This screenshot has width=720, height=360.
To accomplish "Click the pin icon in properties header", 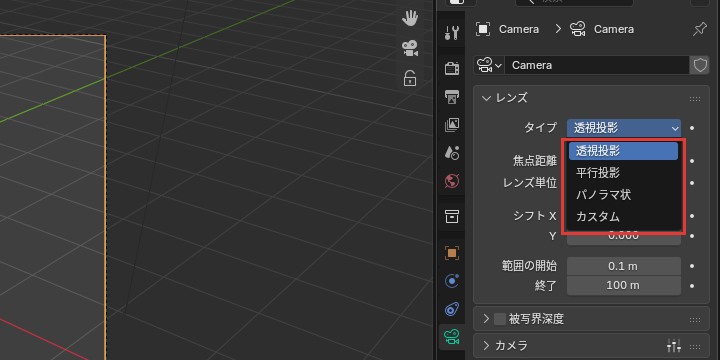I will [699, 29].
